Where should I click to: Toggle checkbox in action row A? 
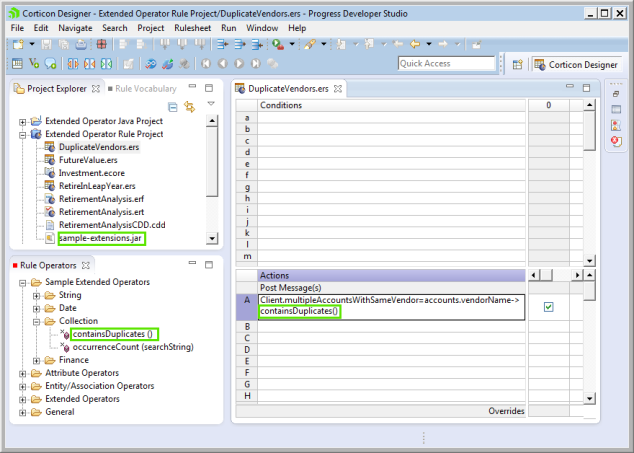[x=548, y=307]
